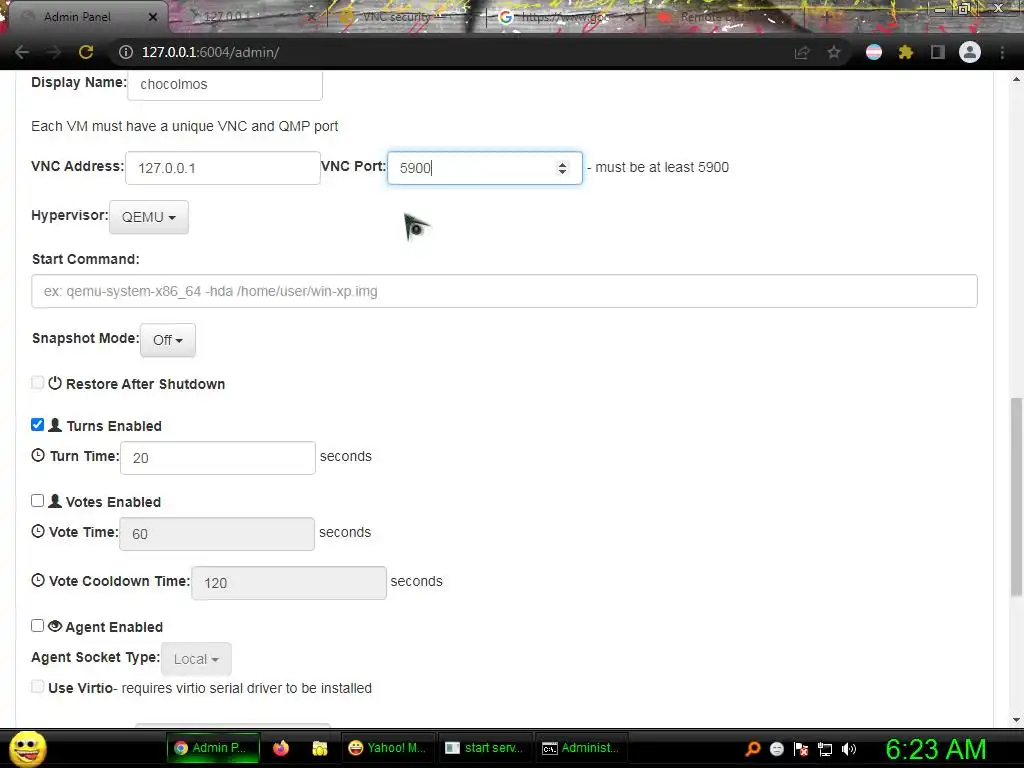1024x768 pixels.
Task: Click the Vote Cooldown Time field
Action: [x=289, y=583]
